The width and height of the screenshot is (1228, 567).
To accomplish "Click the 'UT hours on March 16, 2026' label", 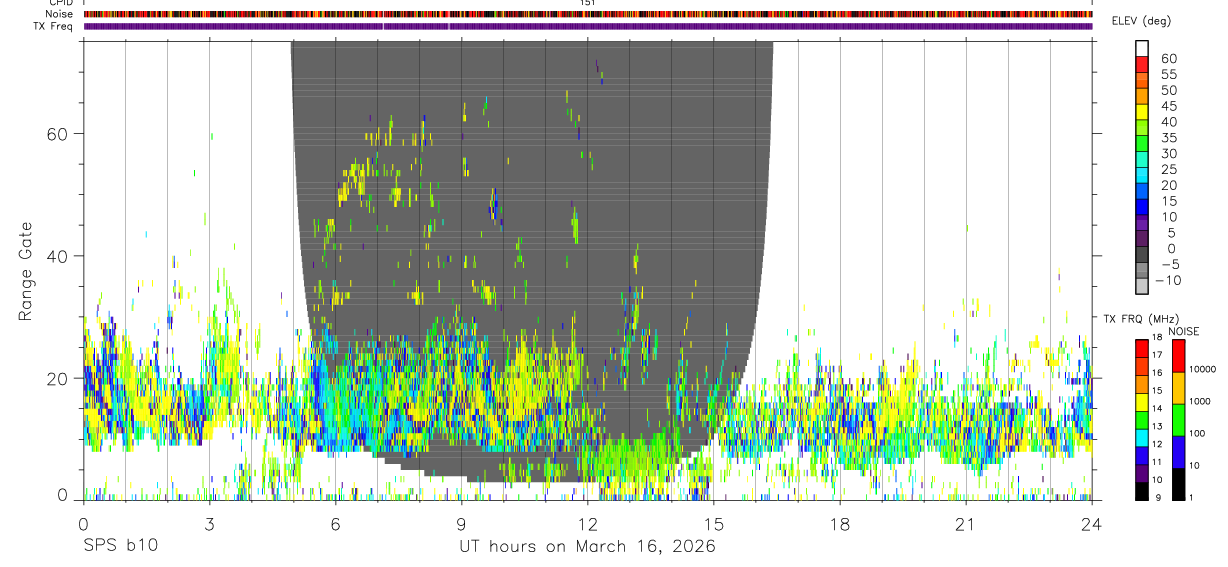I will pos(587,547).
